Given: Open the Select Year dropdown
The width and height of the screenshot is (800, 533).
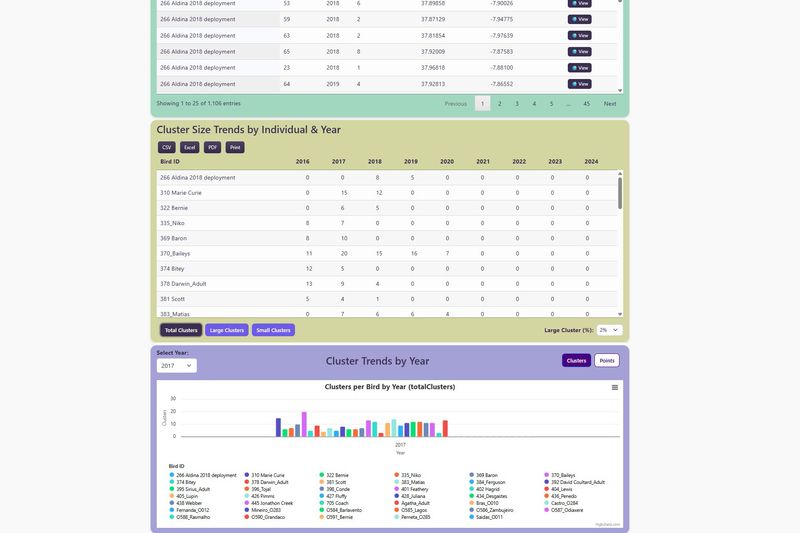Looking at the screenshot, I should click(x=176, y=366).
